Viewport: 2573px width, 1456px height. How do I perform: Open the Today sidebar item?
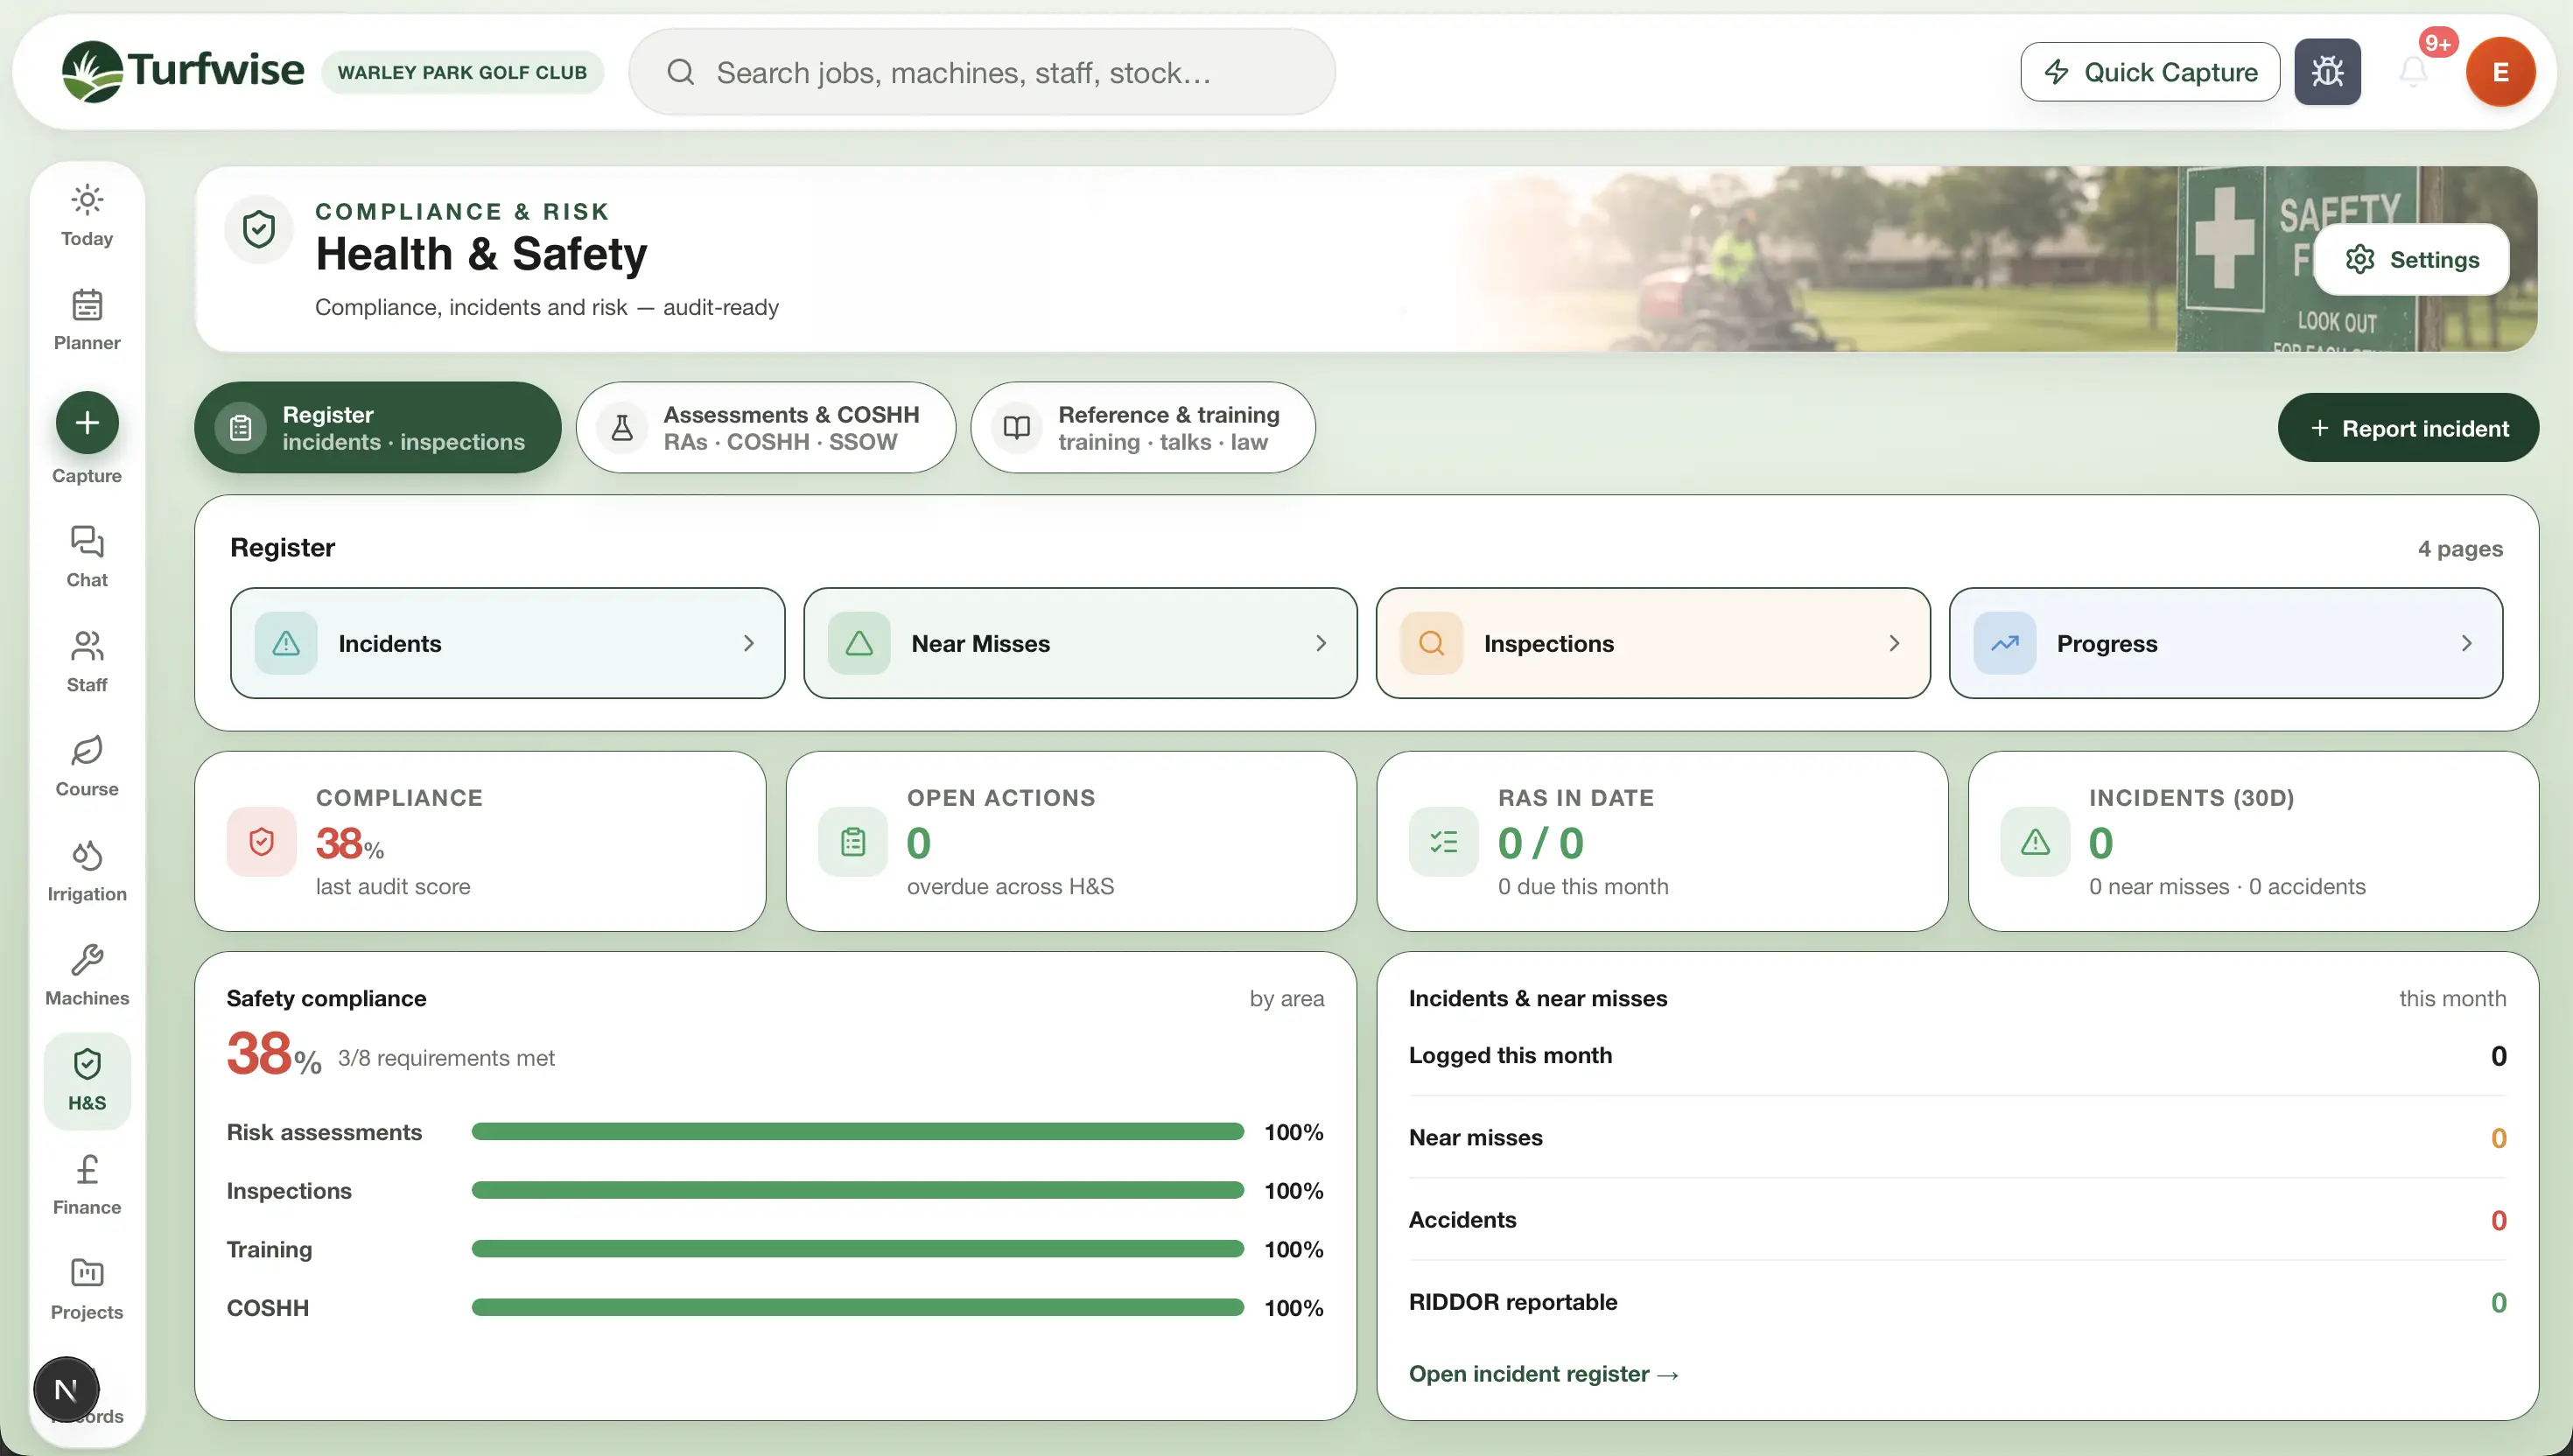coord(87,215)
